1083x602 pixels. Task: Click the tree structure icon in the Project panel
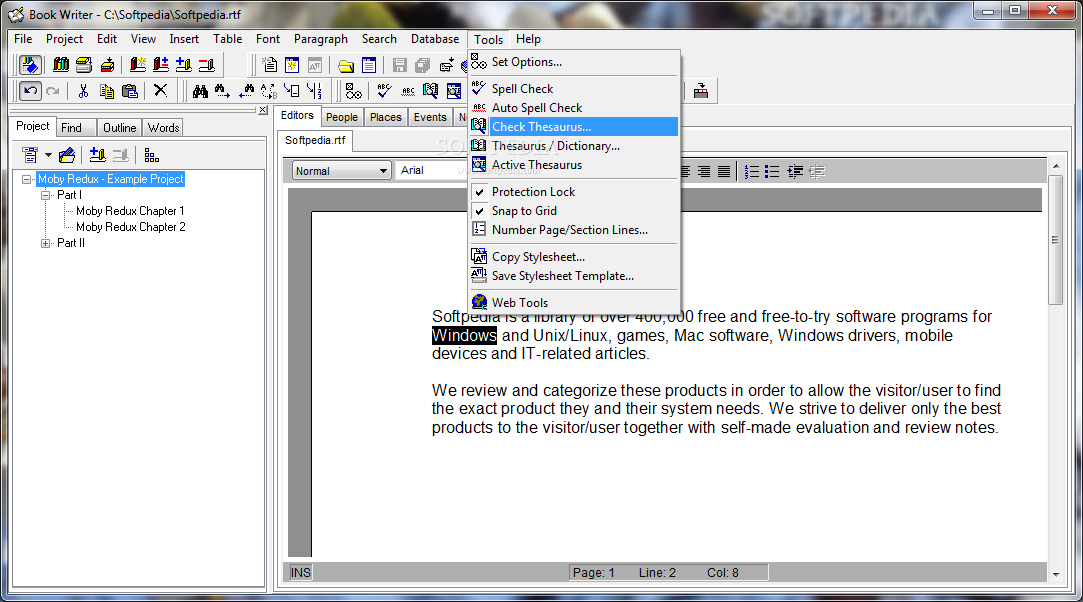click(x=152, y=155)
